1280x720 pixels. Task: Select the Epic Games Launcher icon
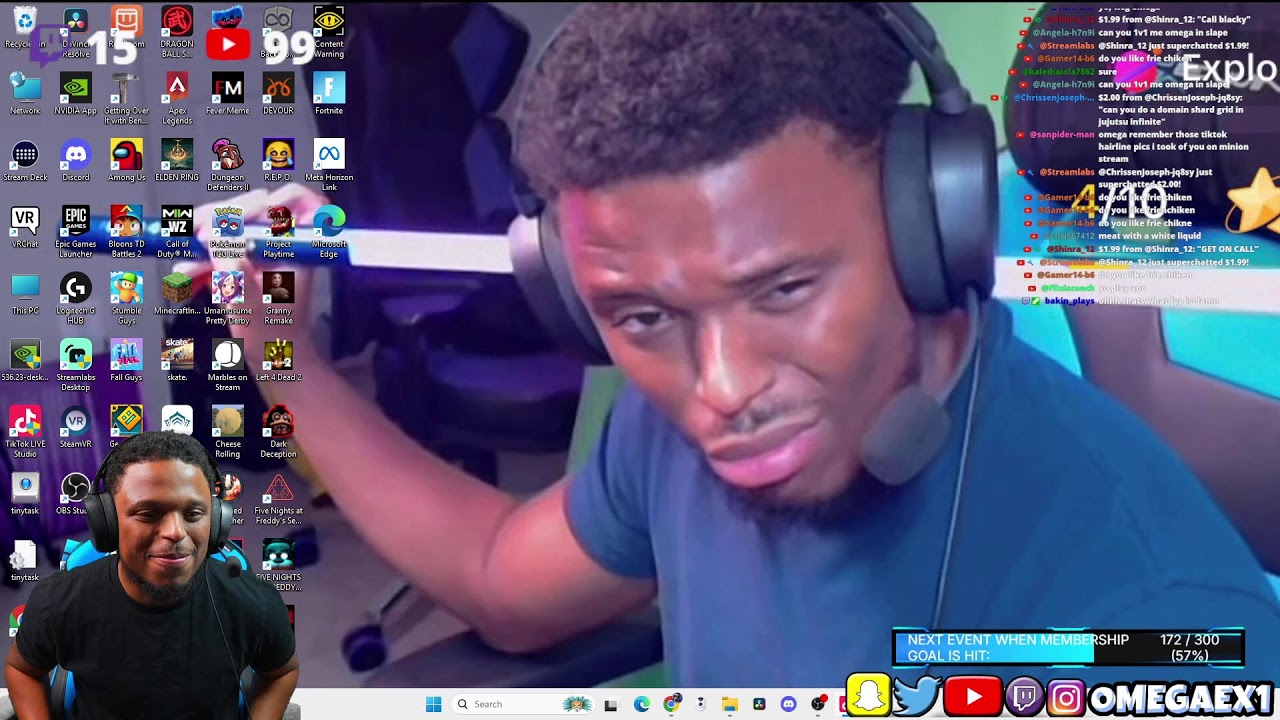[x=76, y=232]
